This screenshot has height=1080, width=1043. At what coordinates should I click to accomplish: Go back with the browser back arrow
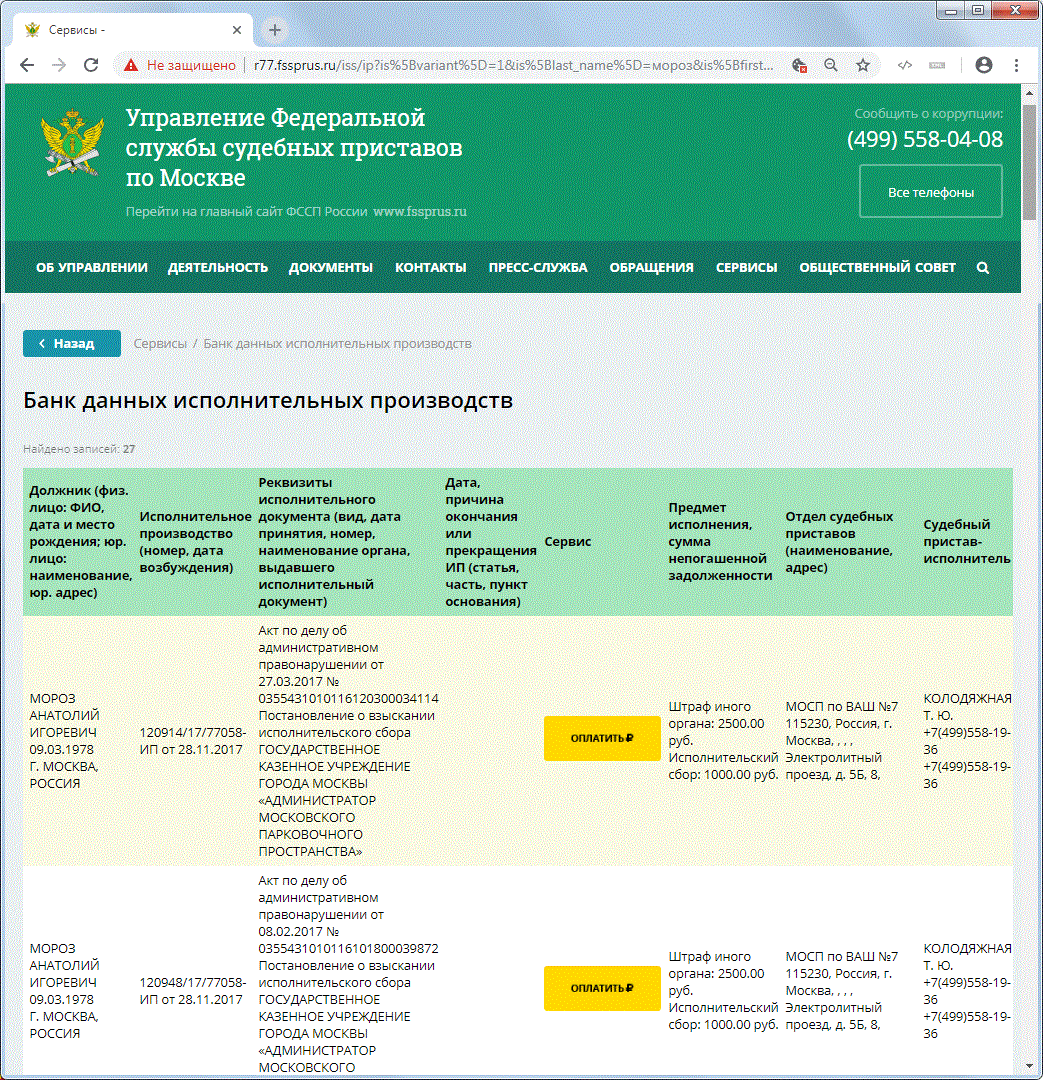pyautogui.click(x=27, y=65)
